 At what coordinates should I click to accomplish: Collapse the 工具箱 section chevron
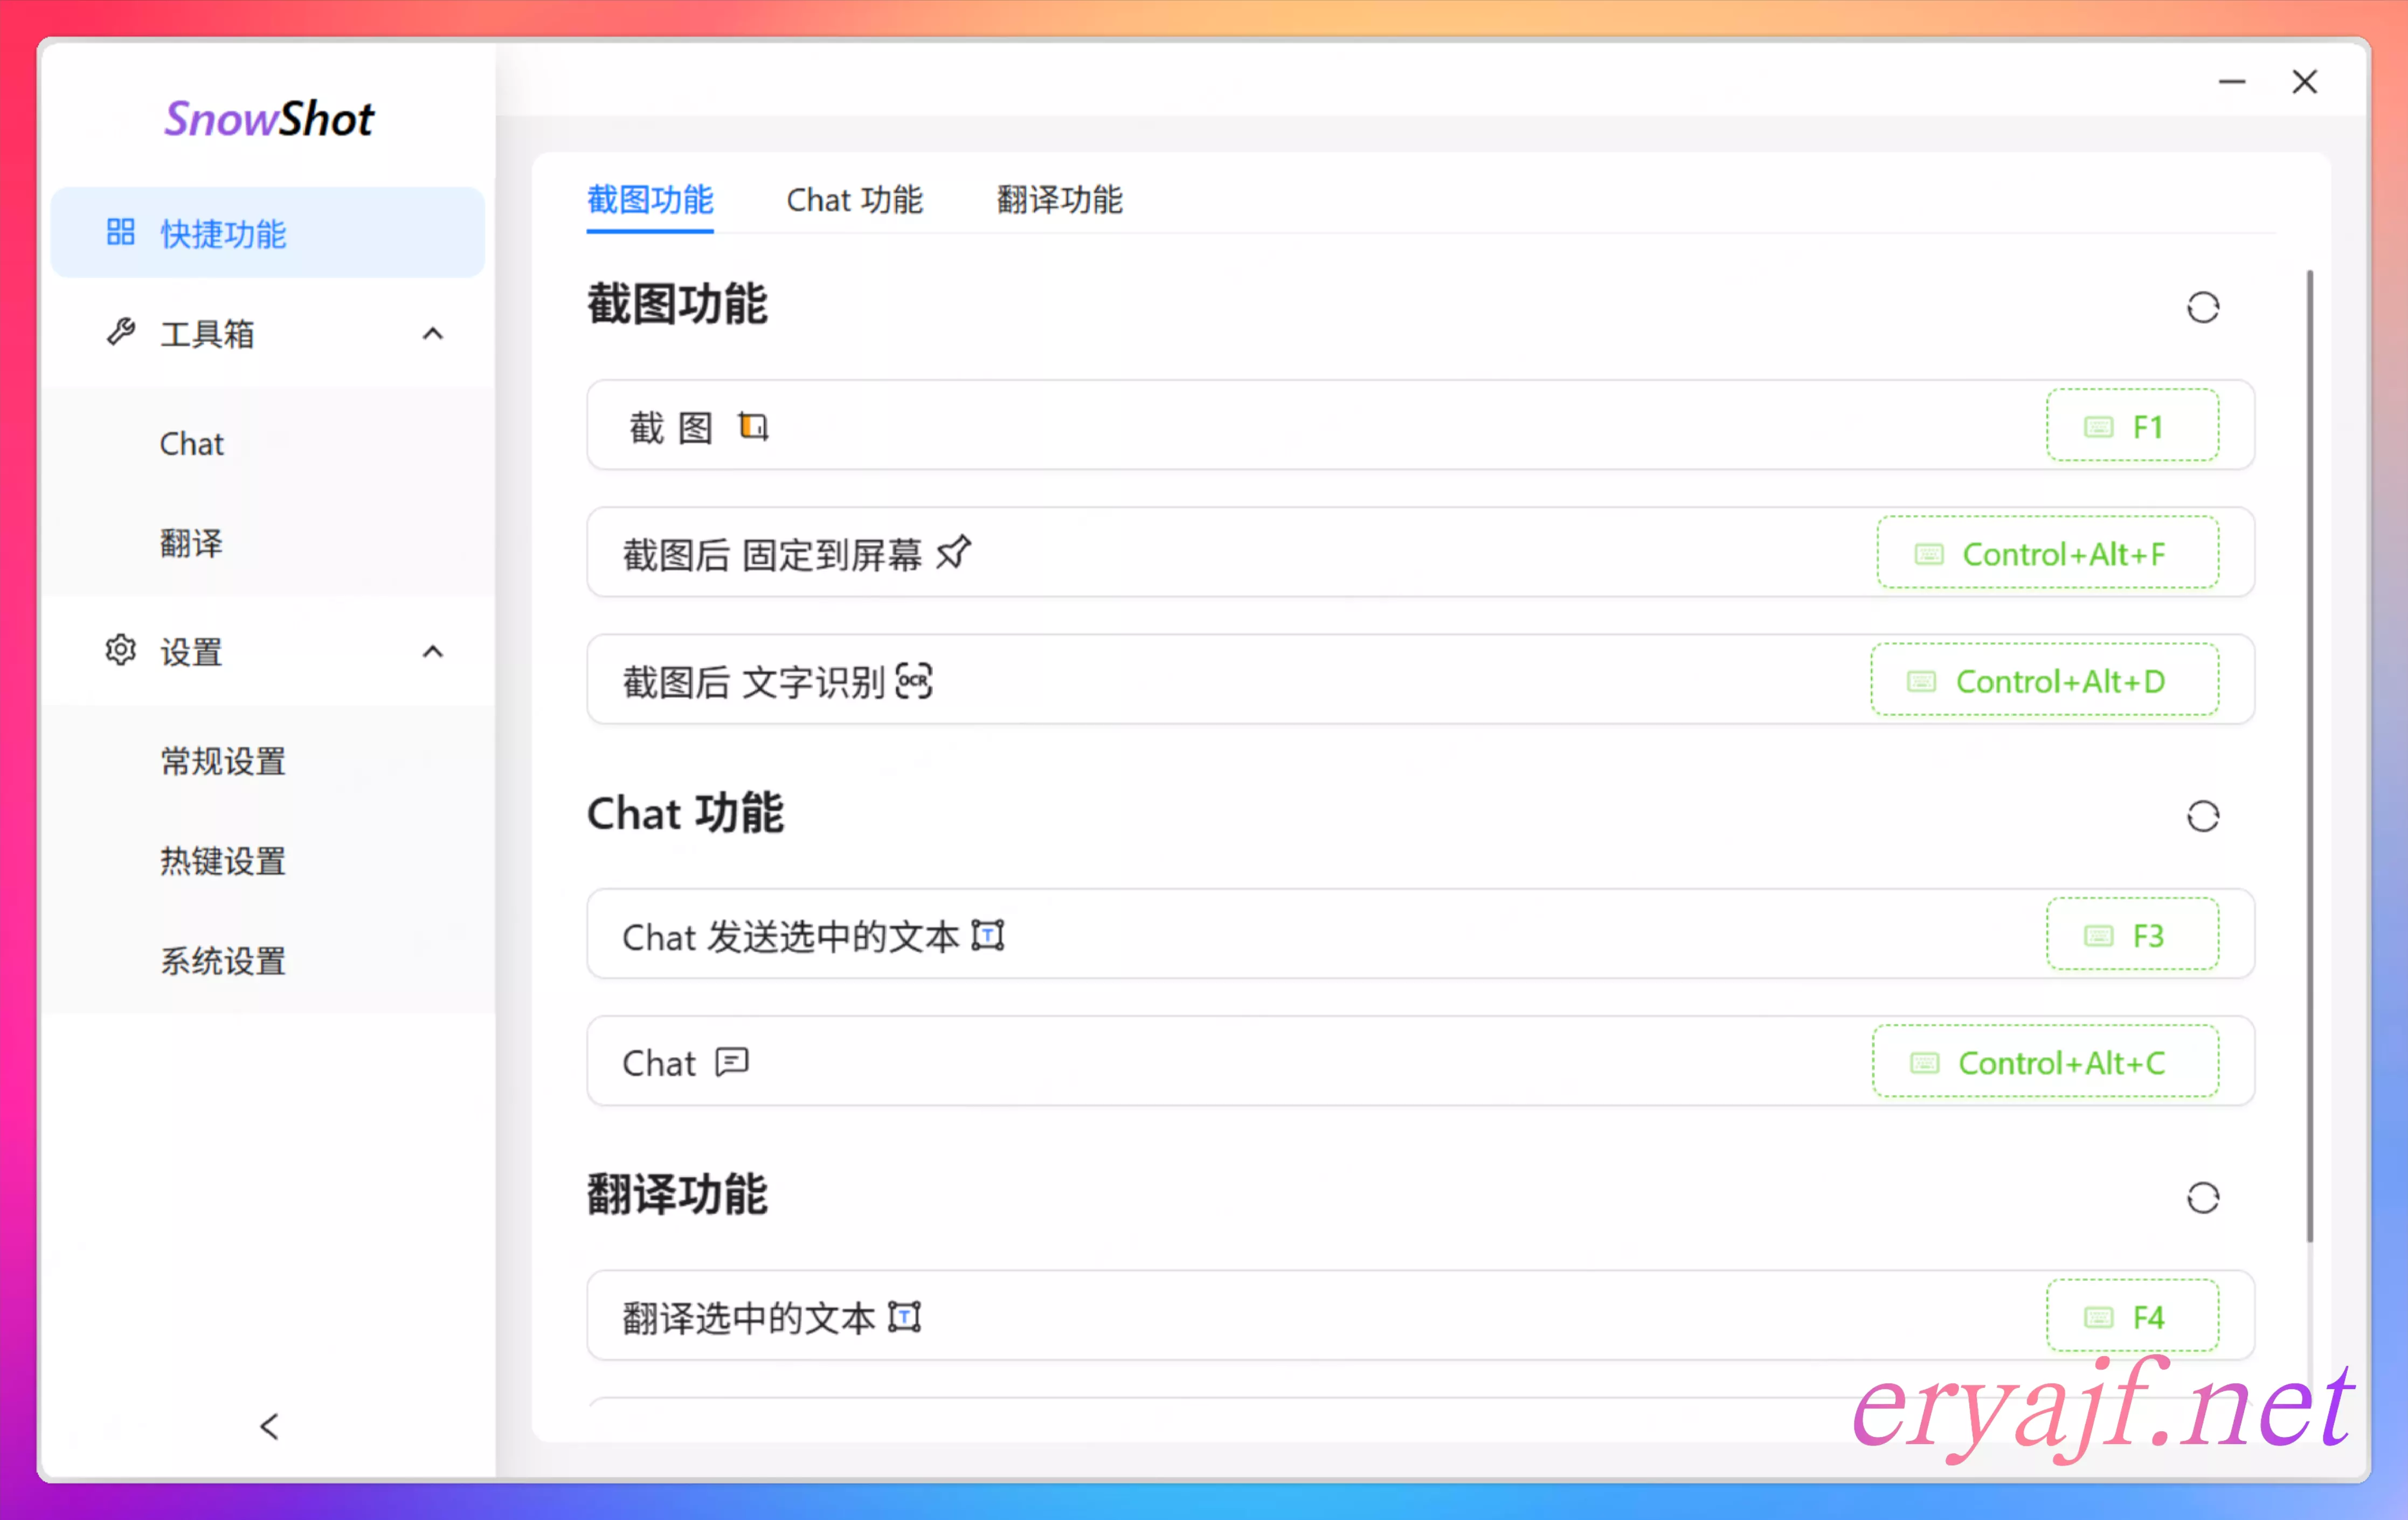432,334
